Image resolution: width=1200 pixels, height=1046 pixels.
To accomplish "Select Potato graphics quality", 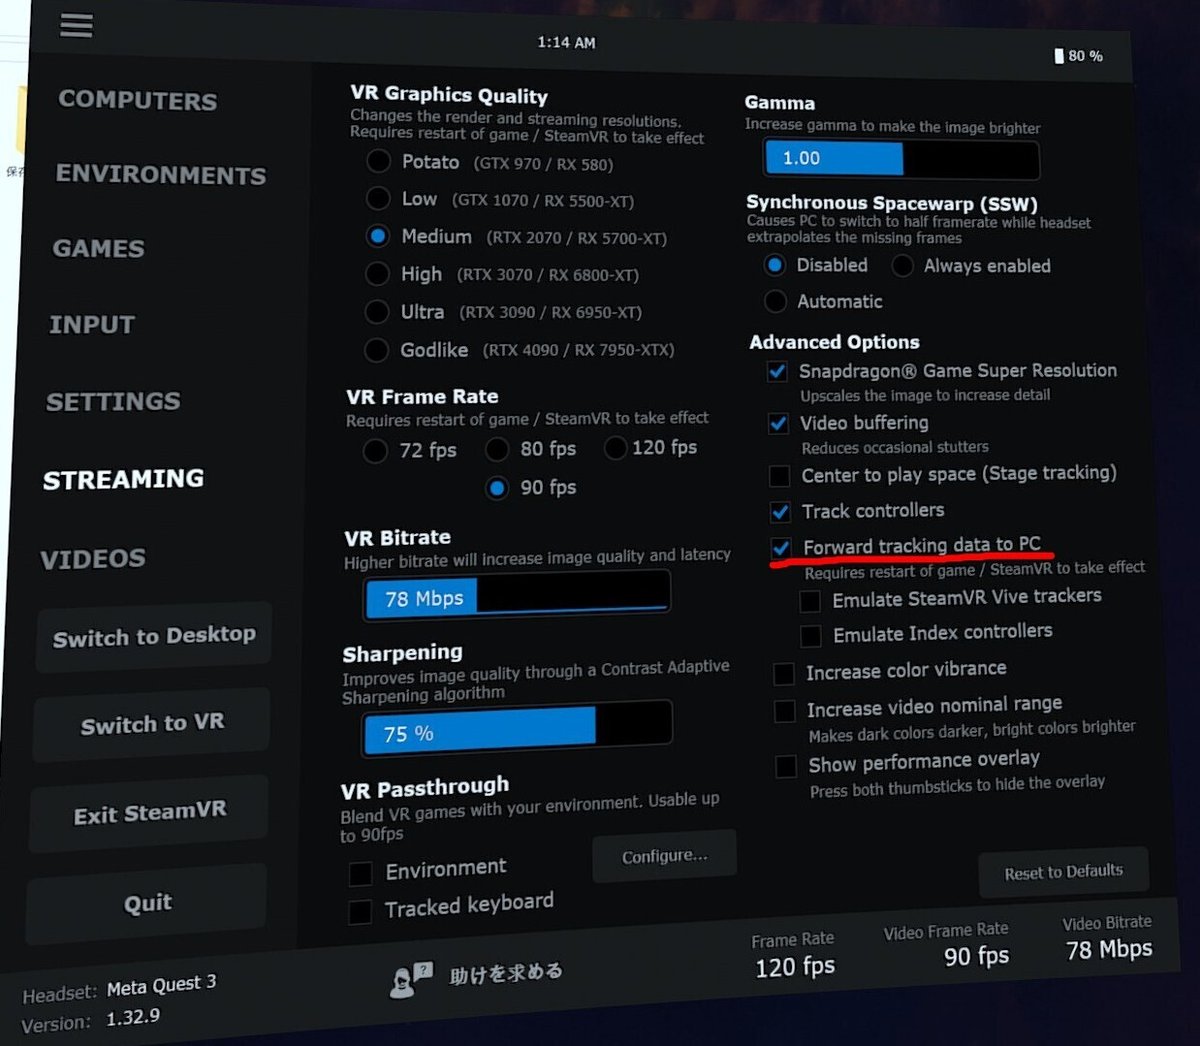I will (x=378, y=161).
